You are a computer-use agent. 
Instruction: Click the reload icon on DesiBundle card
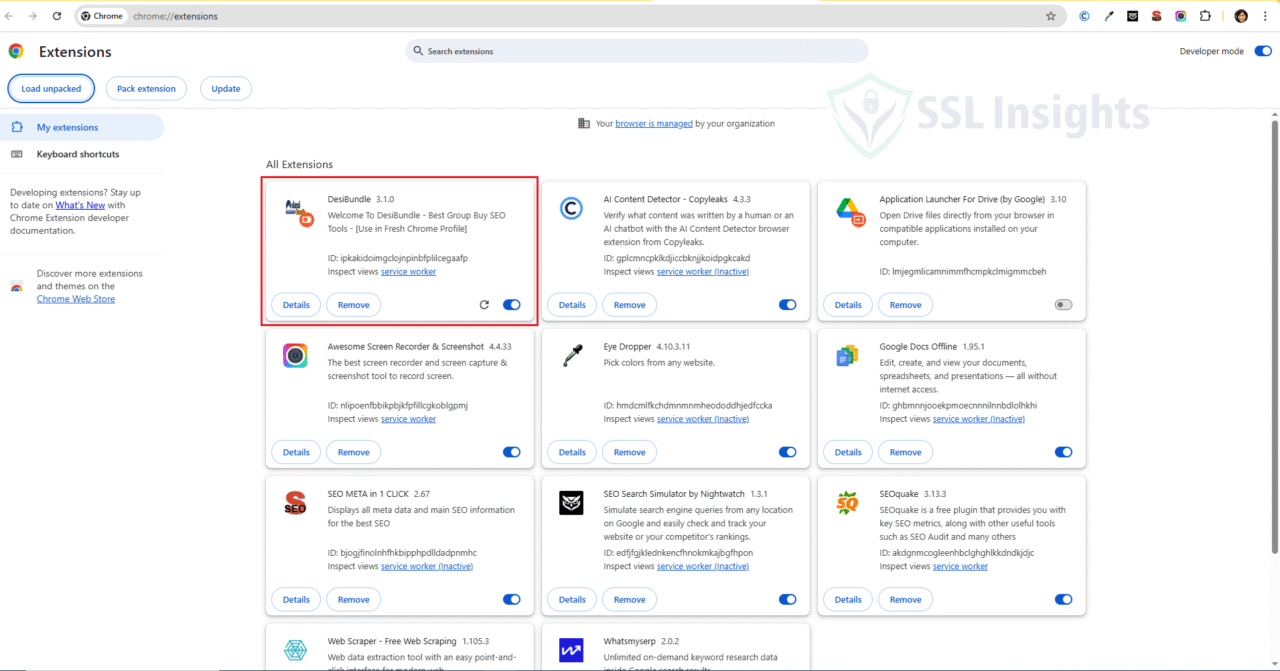(x=484, y=304)
